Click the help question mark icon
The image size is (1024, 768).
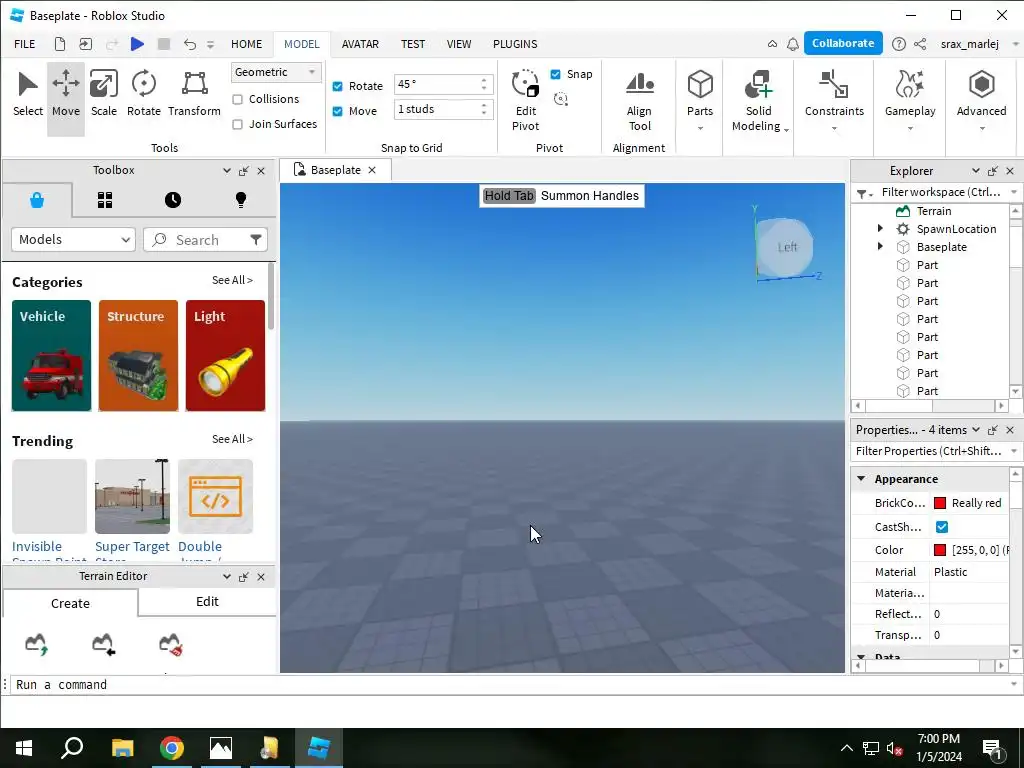899,44
